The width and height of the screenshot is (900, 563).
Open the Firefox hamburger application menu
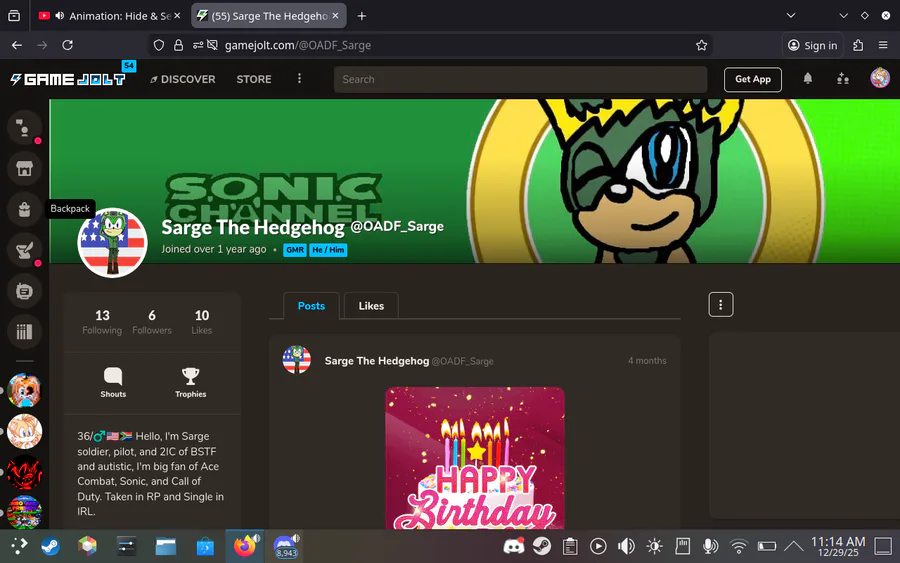point(883,45)
